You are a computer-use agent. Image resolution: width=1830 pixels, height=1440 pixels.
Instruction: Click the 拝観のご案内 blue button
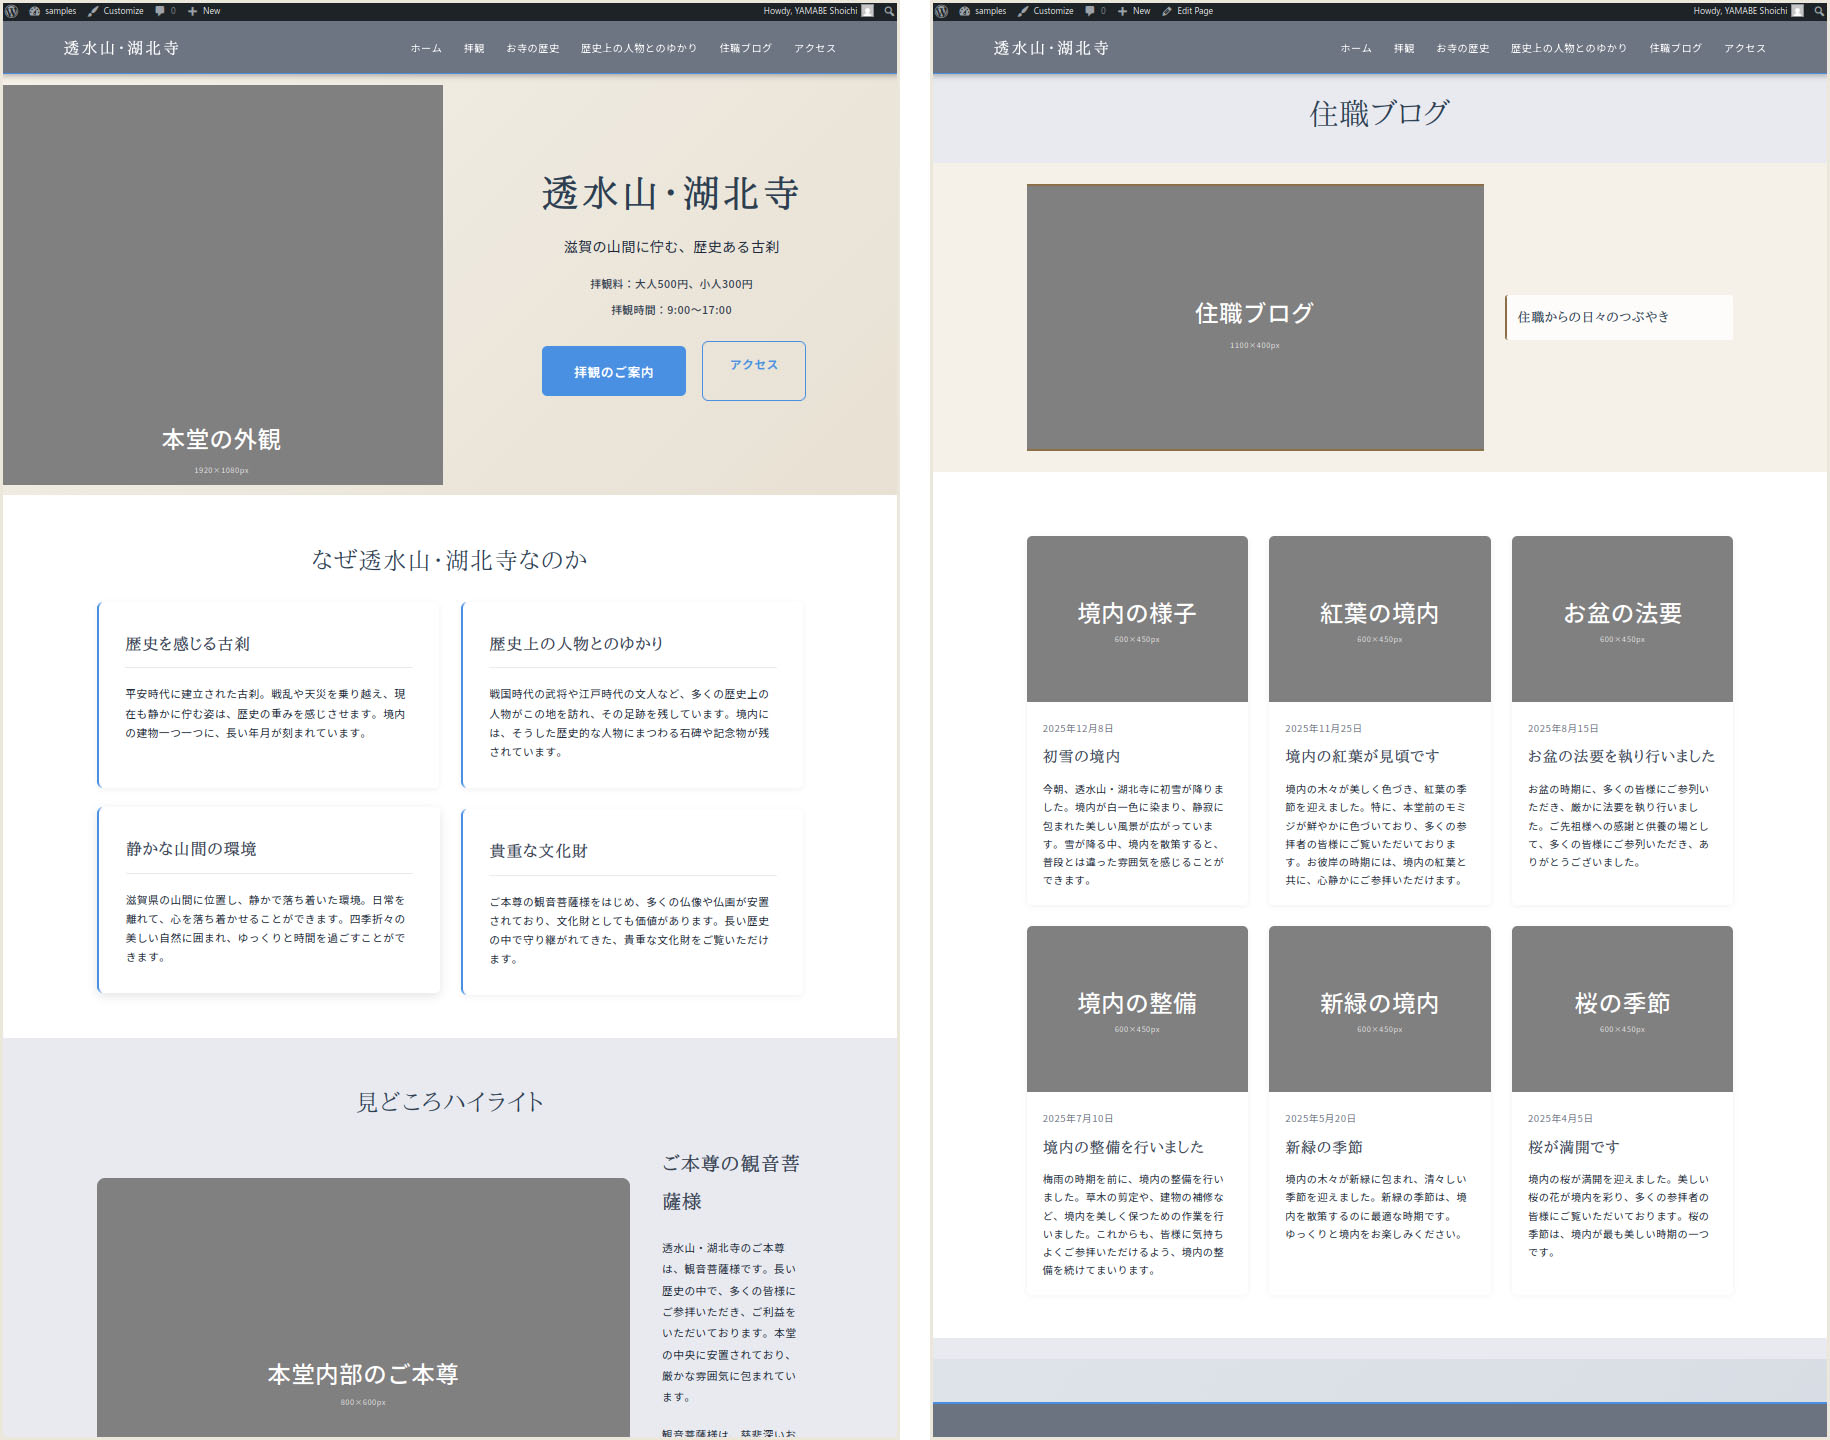613,370
